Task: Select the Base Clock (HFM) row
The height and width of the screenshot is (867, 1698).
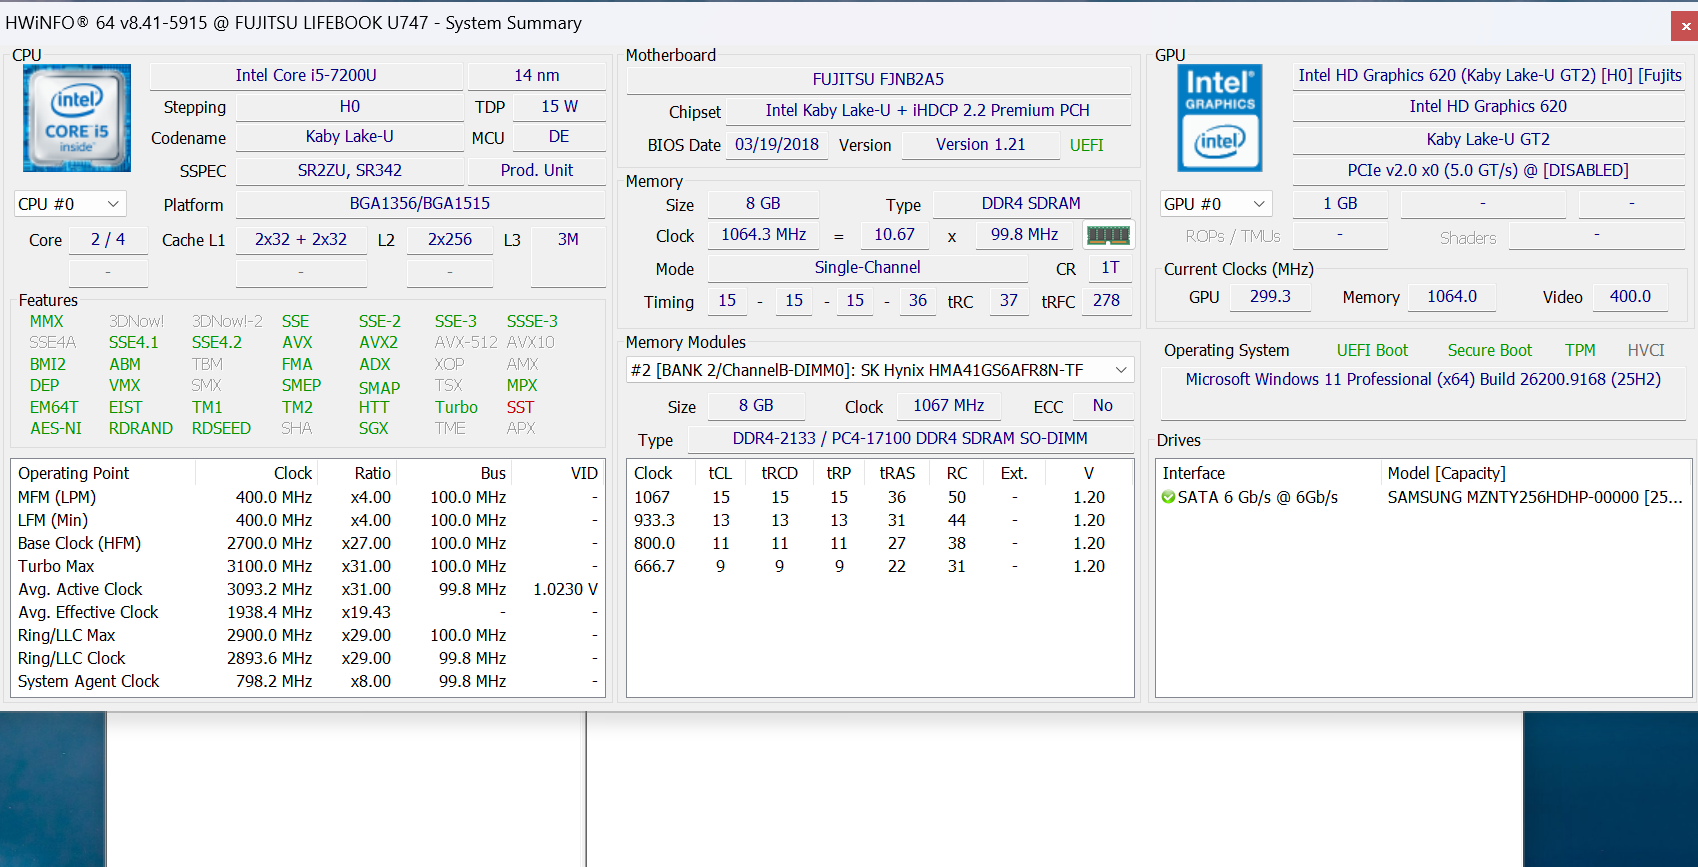Action: coord(308,543)
